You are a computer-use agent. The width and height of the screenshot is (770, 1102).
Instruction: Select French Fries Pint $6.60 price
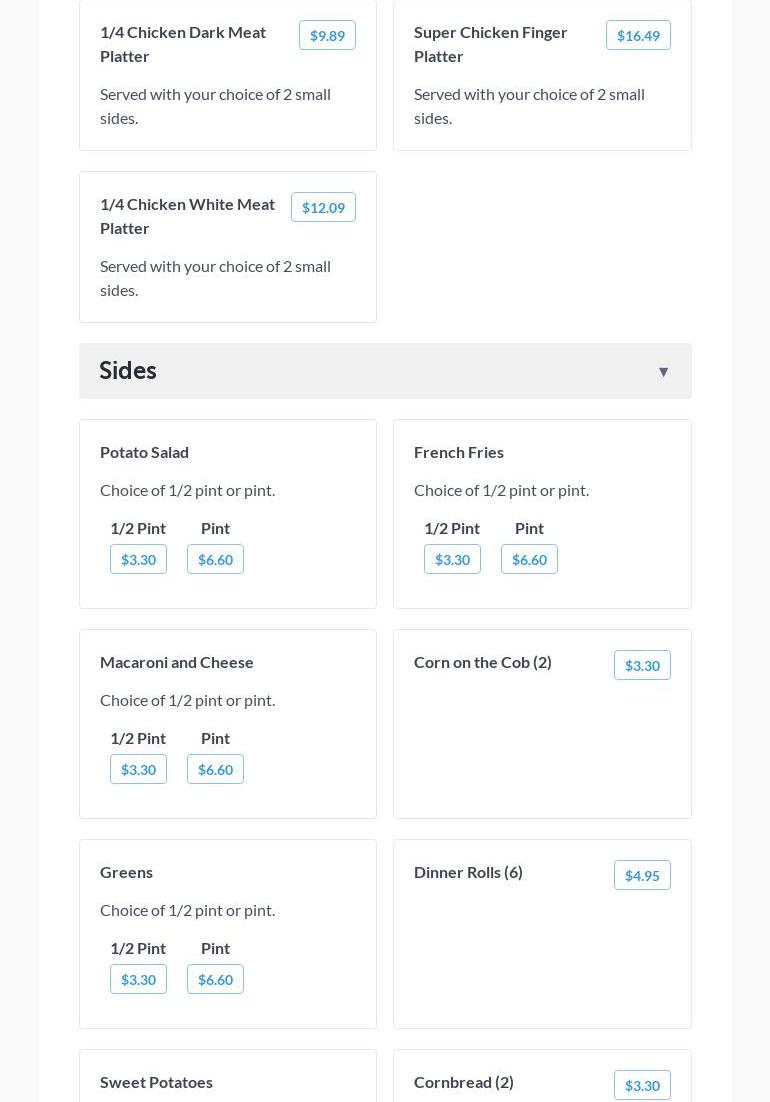[529, 560]
